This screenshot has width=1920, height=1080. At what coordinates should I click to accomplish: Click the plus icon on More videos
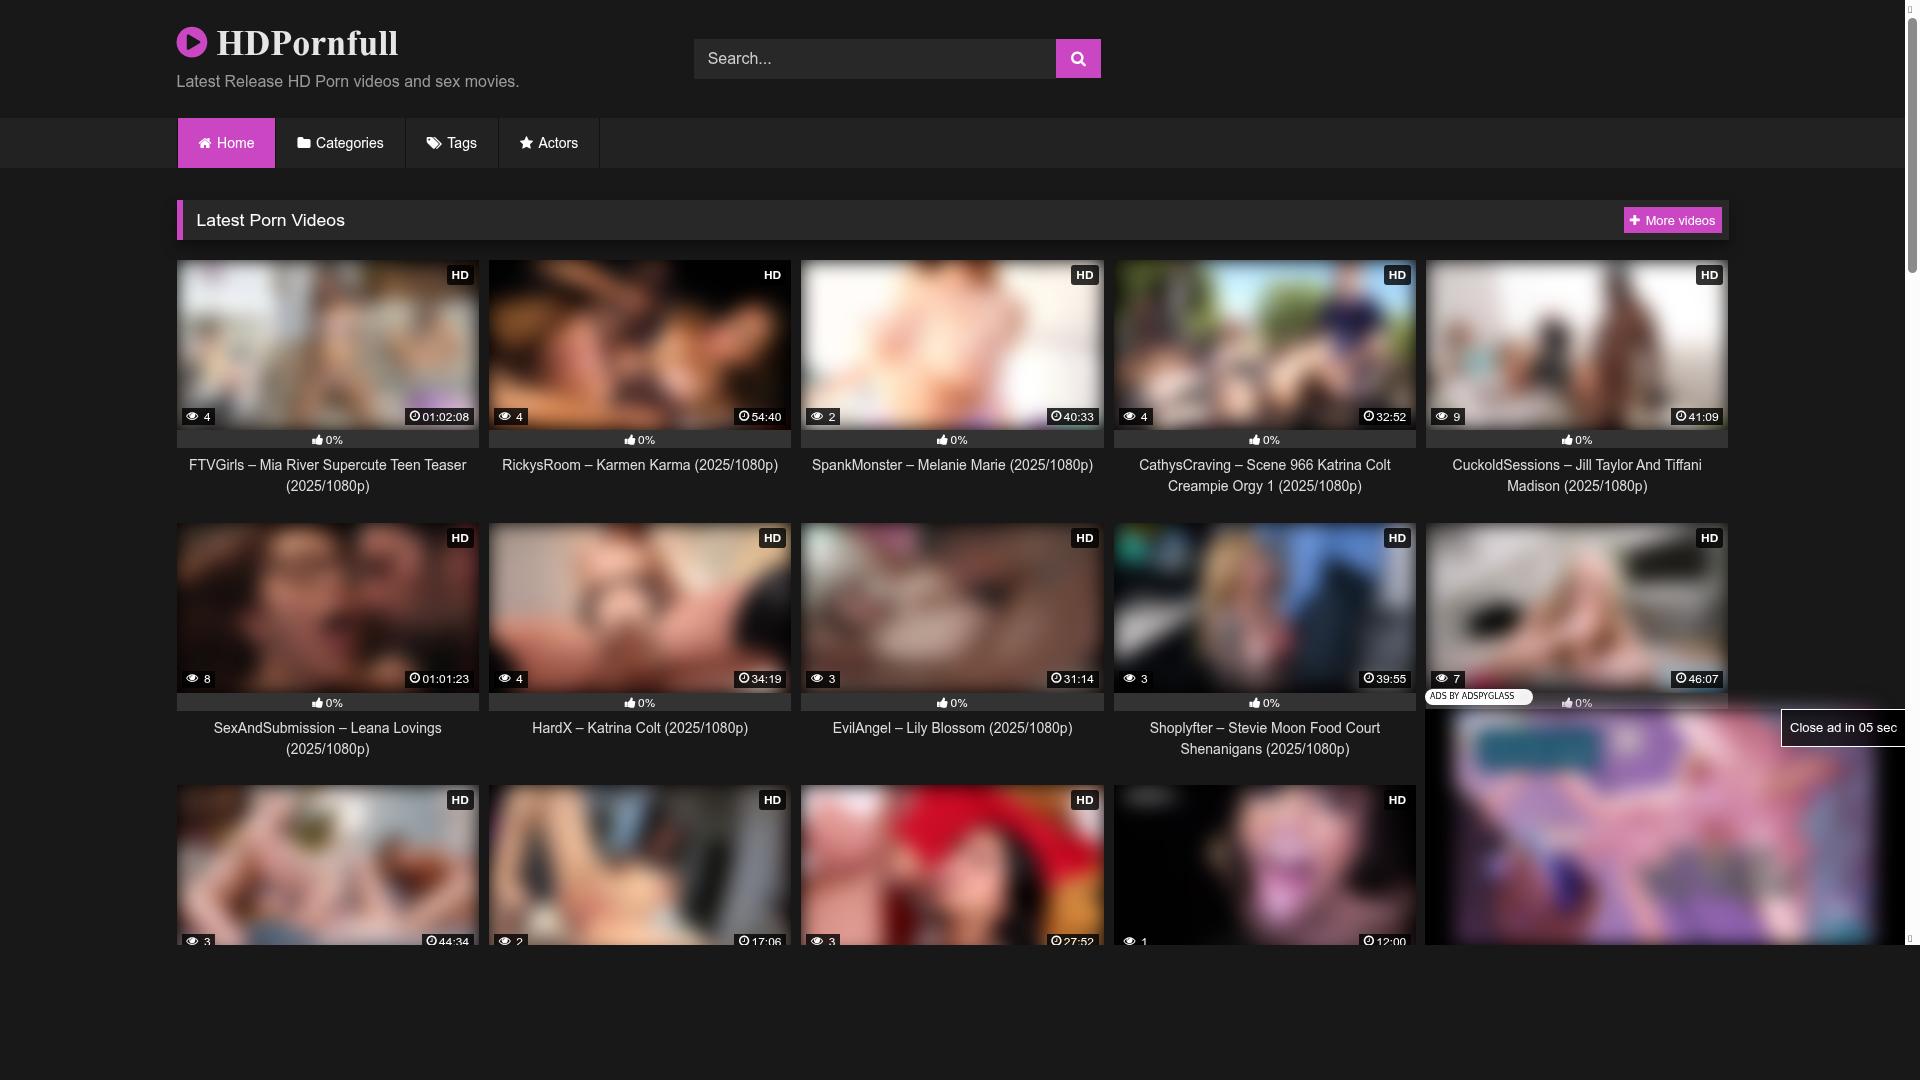1634,220
